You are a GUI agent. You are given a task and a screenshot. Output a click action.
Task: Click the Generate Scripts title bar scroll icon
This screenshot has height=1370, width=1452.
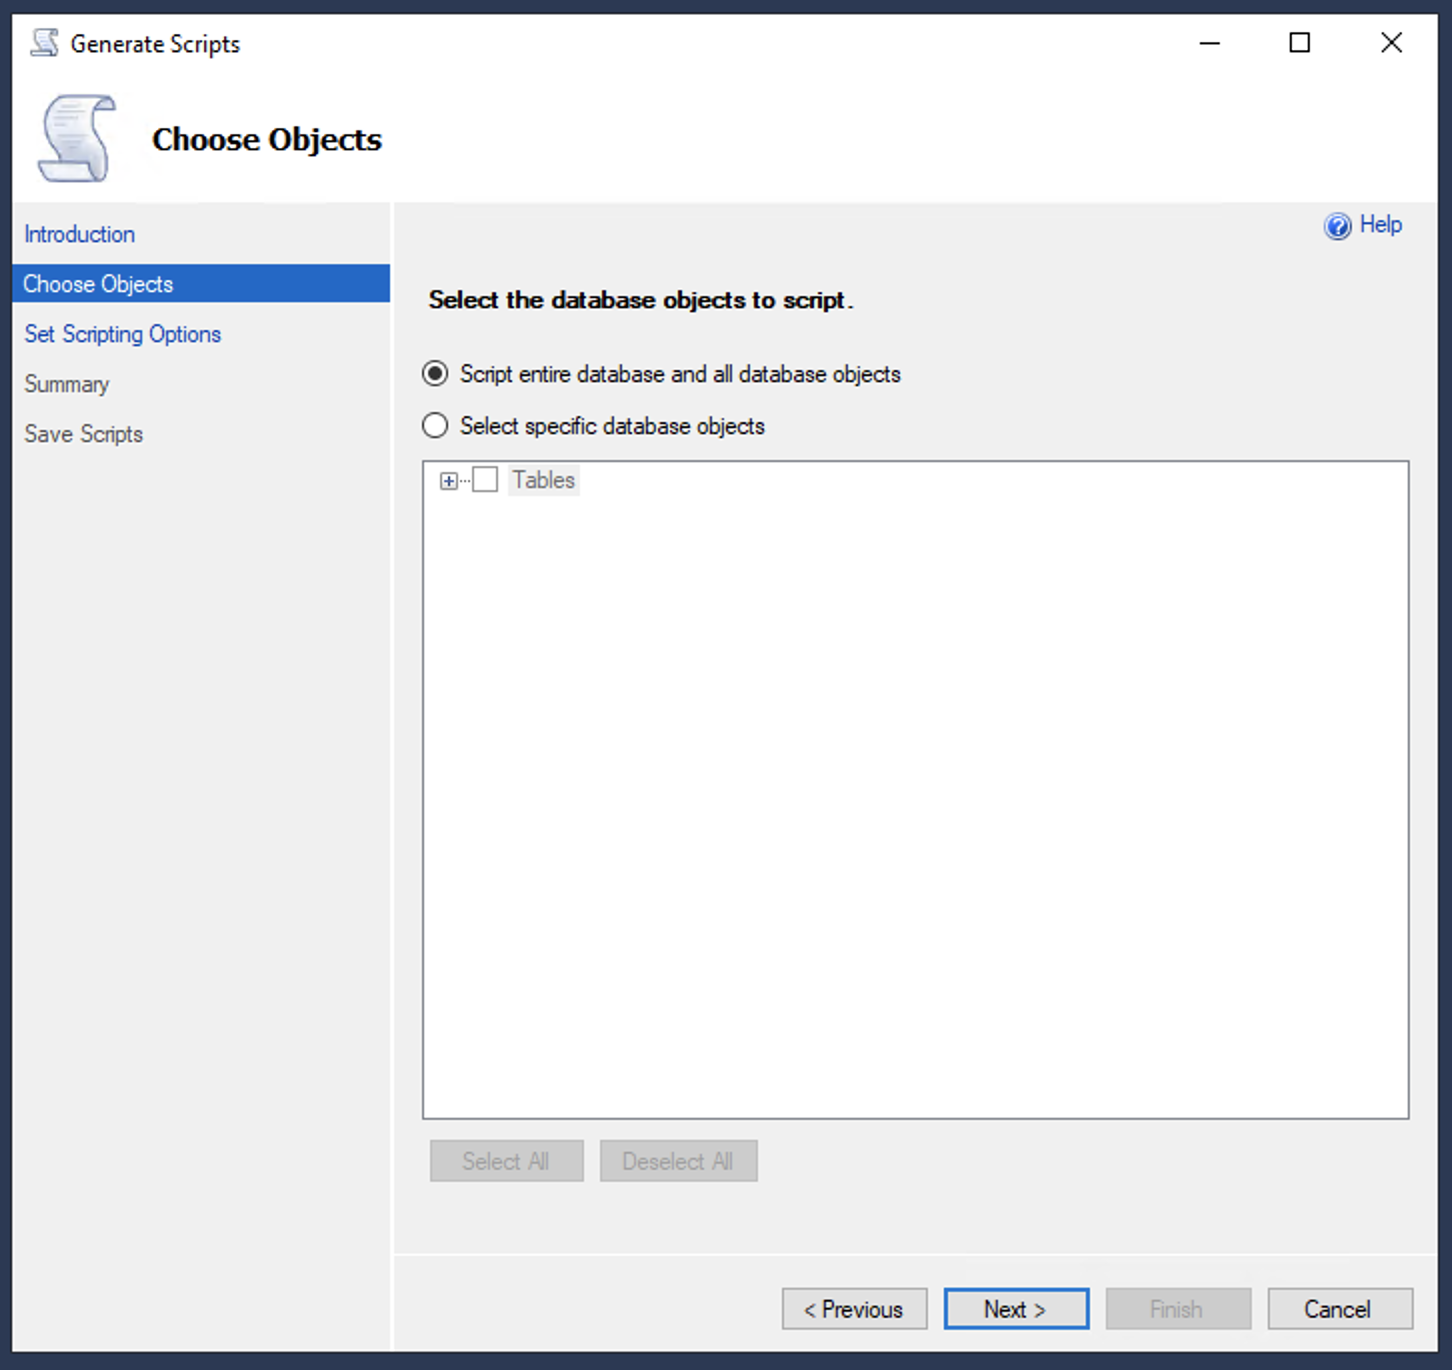tap(44, 43)
